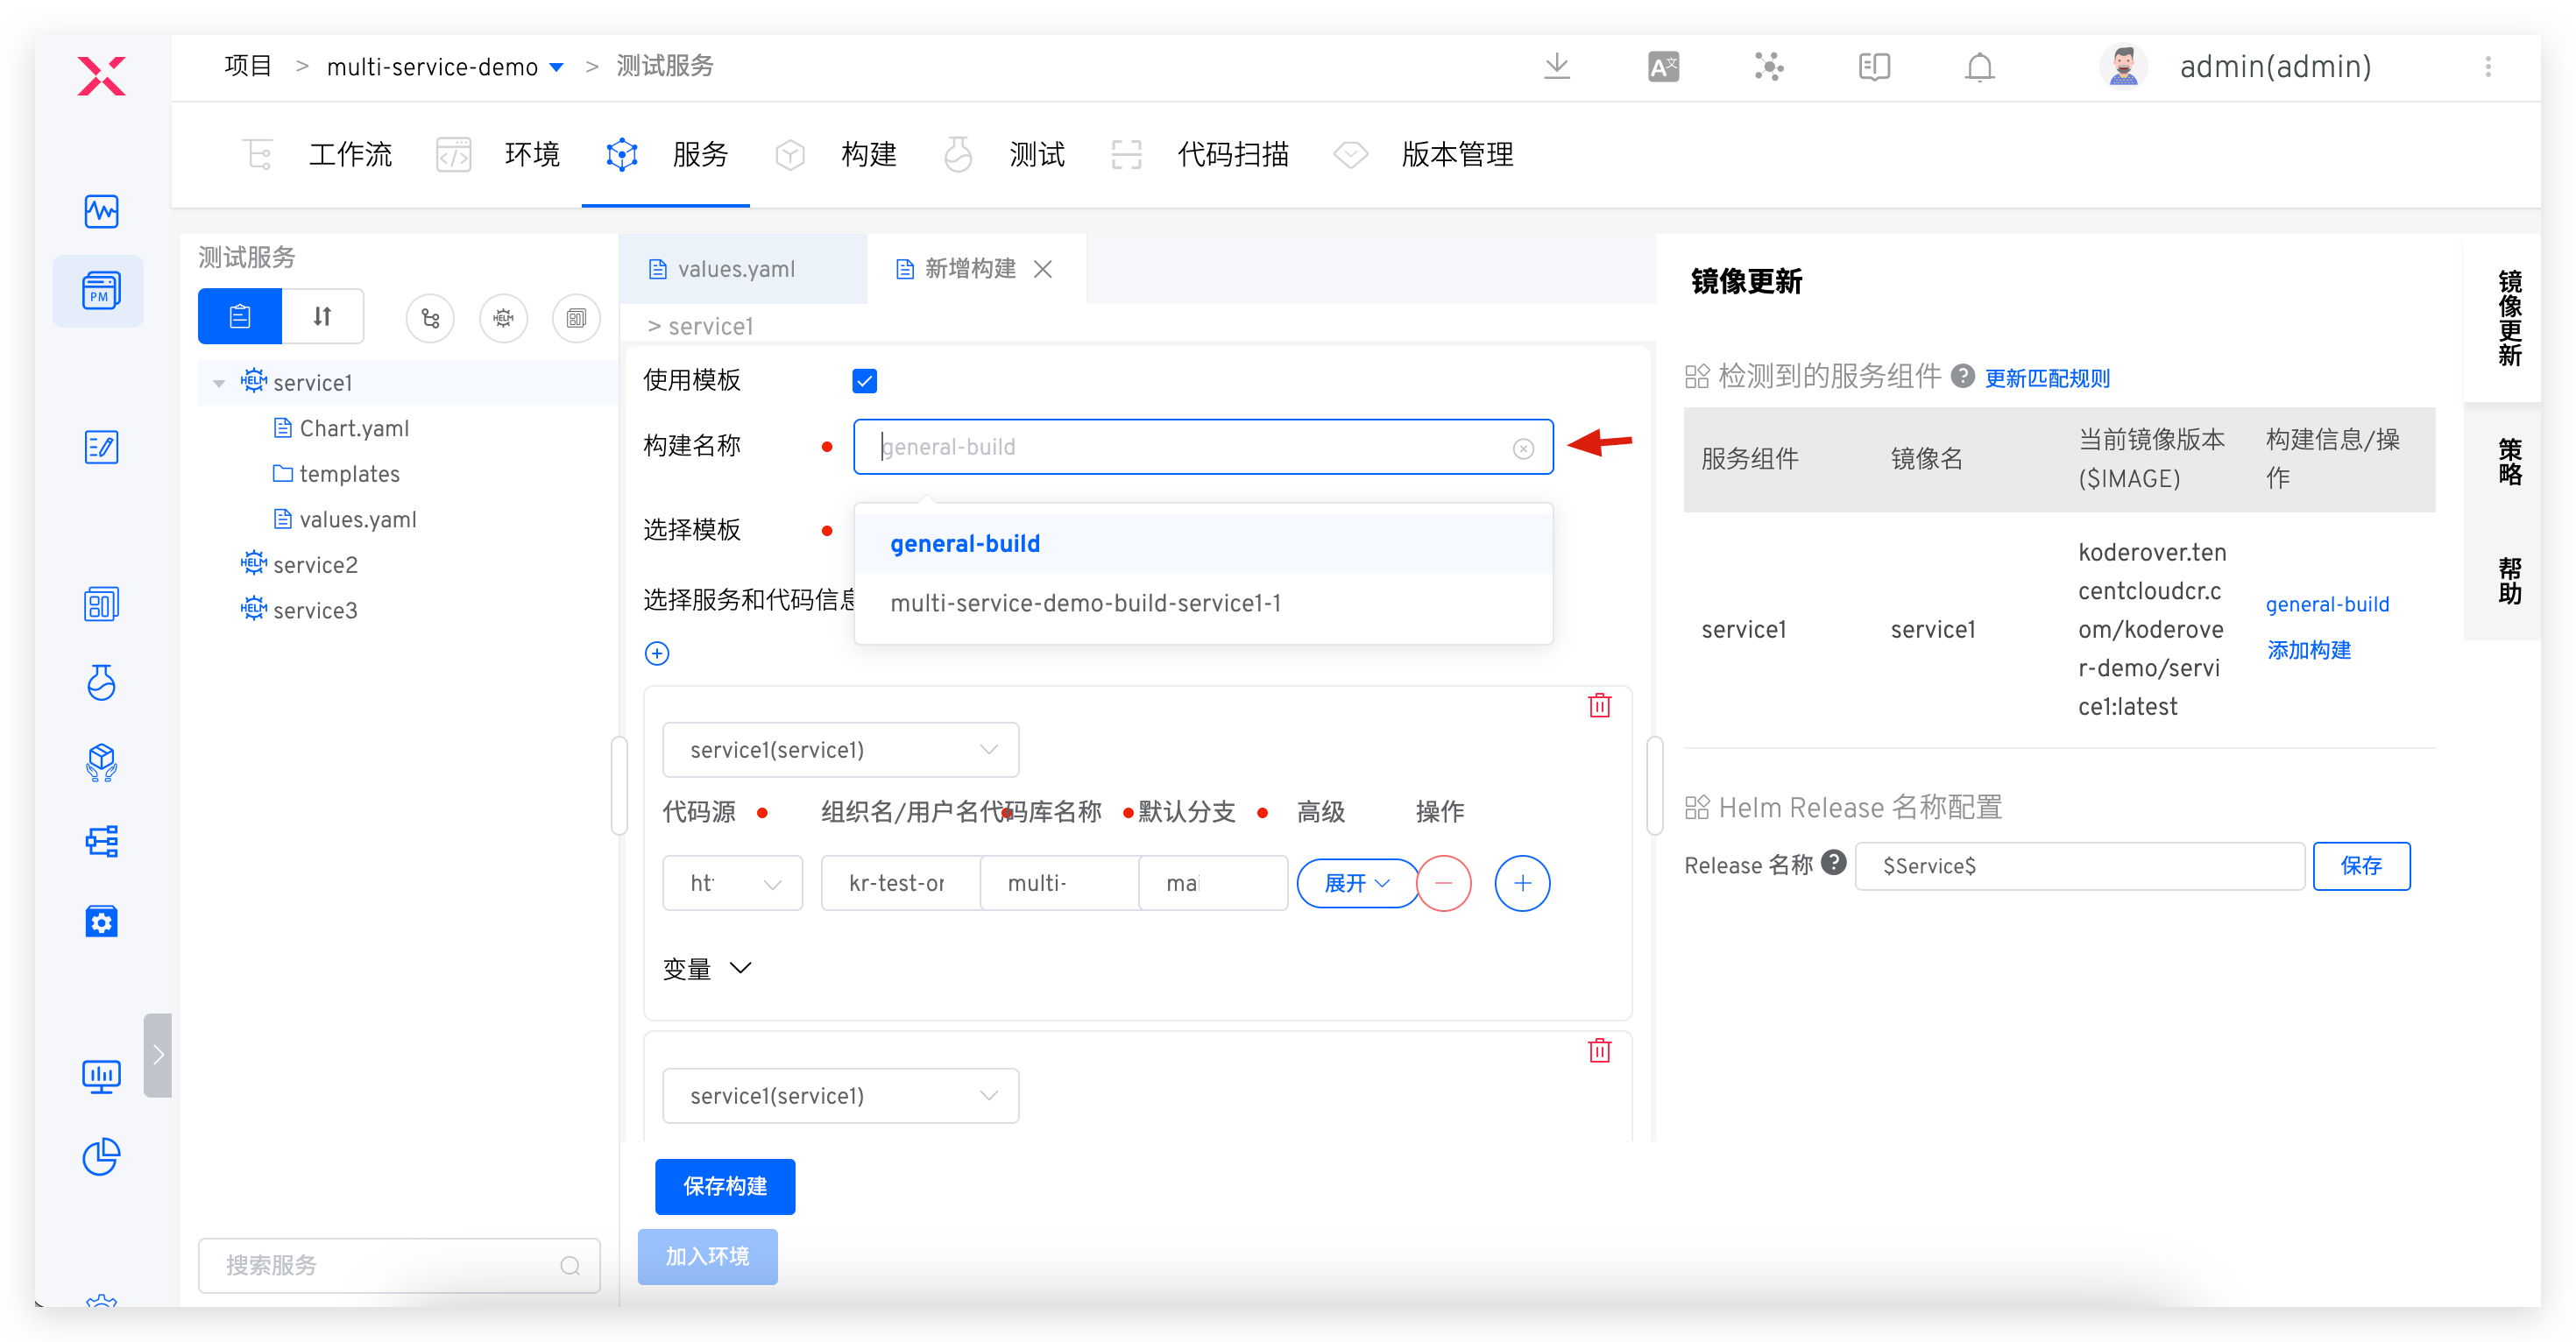Screen dimensions: 2576x1342
Task: Select values.yaml in the service tree
Action: pos(346,519)
